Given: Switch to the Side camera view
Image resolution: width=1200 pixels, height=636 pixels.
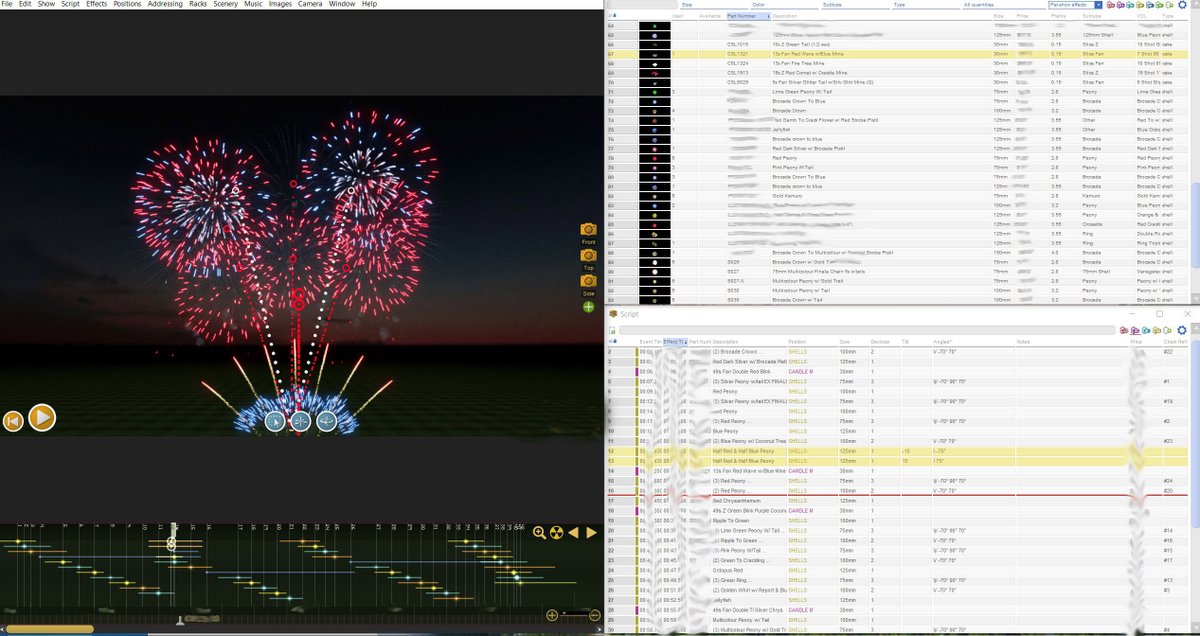Looking at the screenshot, I should (588, 282).
